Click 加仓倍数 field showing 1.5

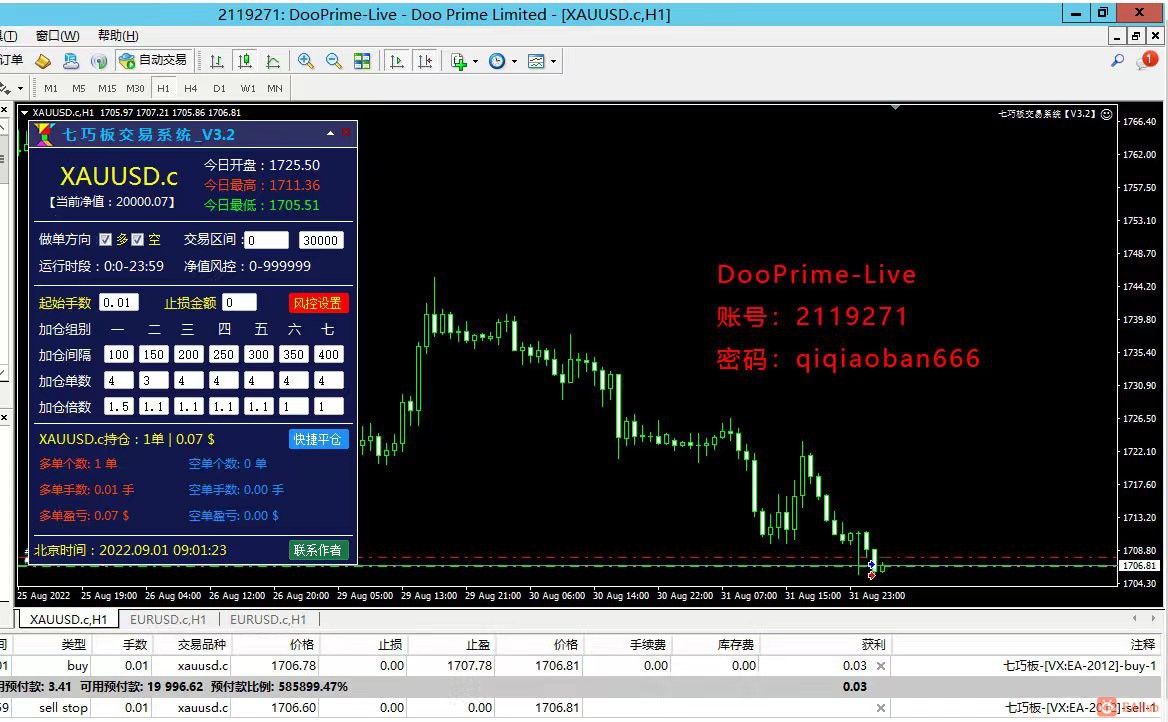point(118,407)
